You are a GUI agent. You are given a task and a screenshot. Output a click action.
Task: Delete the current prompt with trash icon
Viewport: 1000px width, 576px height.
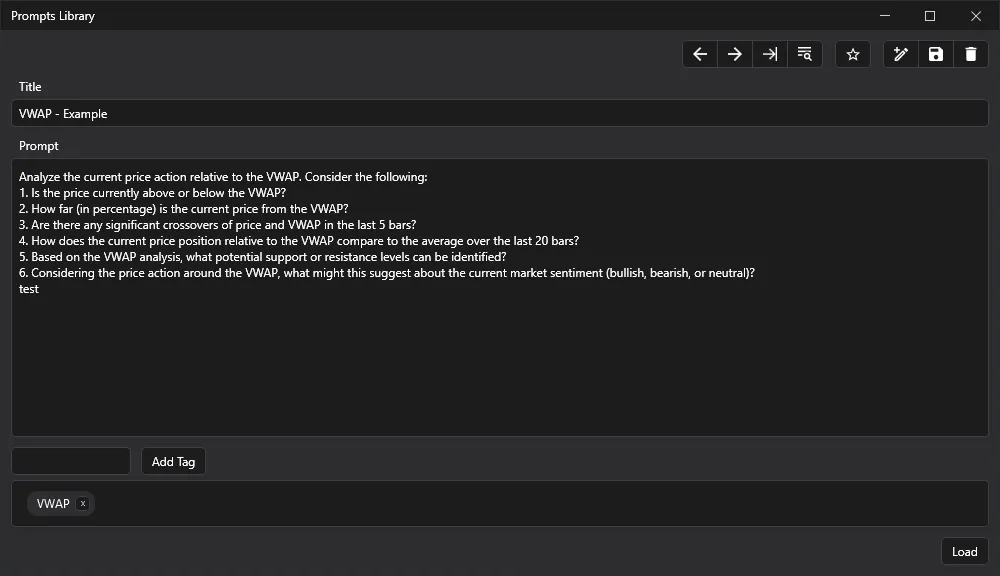(970, 53)
